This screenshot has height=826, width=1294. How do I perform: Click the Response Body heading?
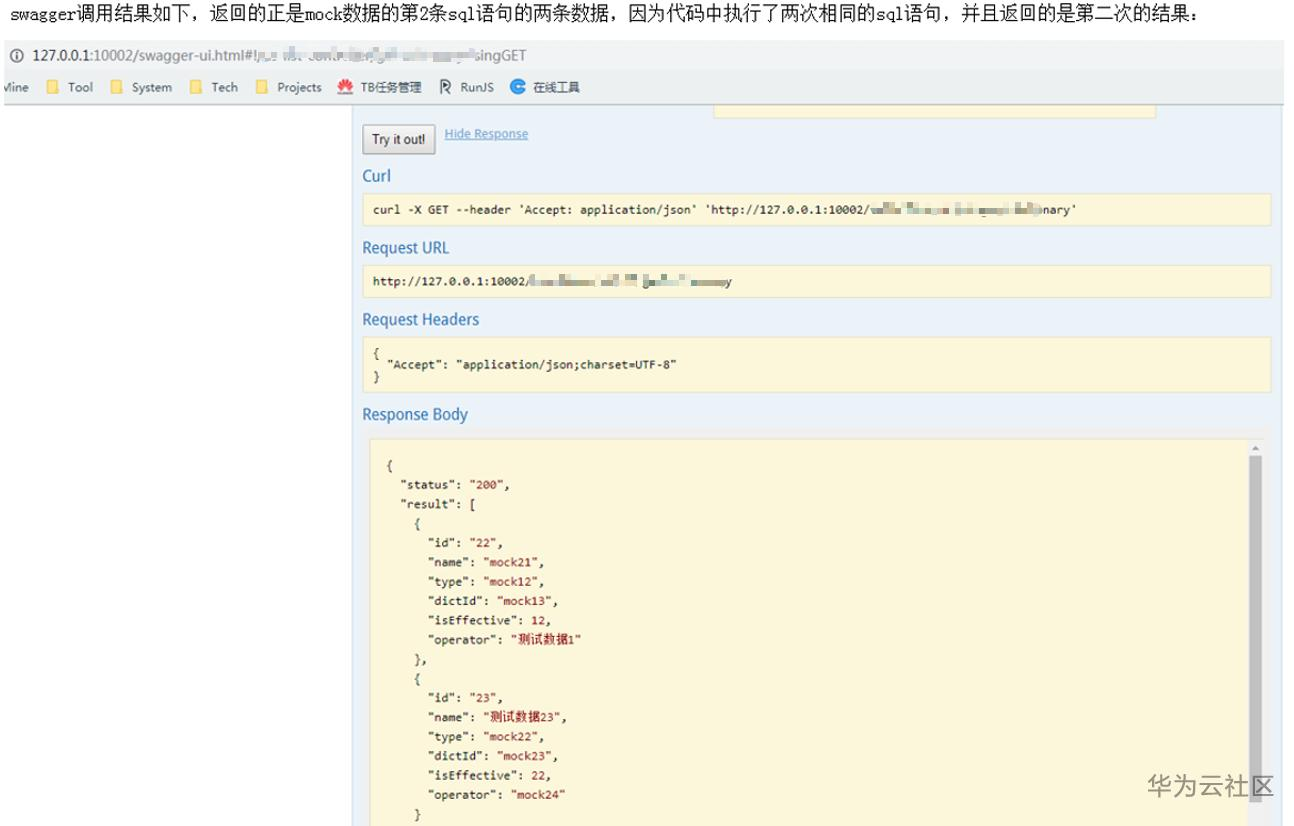point(415,415)
